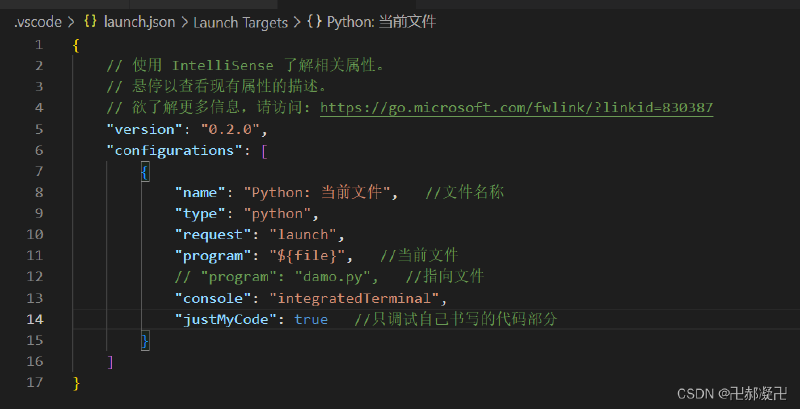
Task: Click the "python" type value
Action: click(277, 214)
